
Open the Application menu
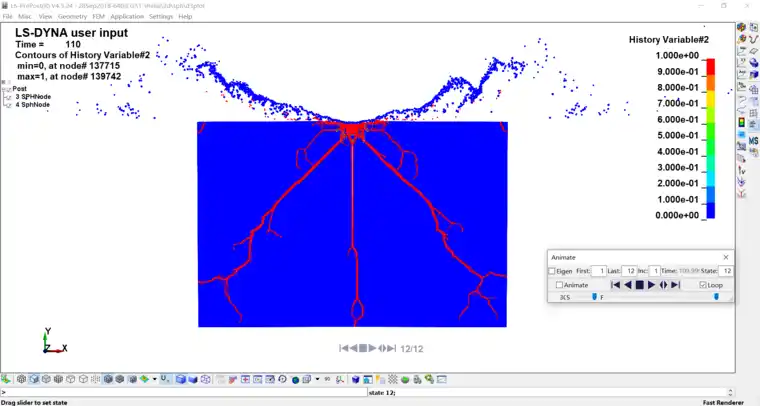(x=127, y=16)
